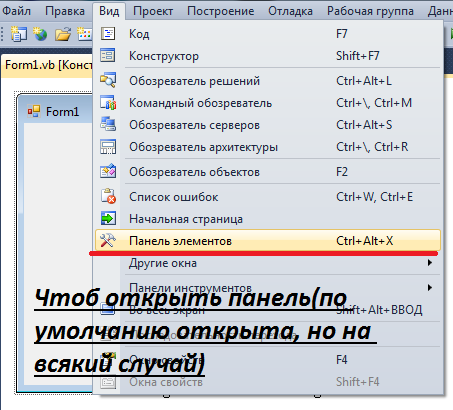Click the Конструктор designer icon
453x410 pixels.
108,56
